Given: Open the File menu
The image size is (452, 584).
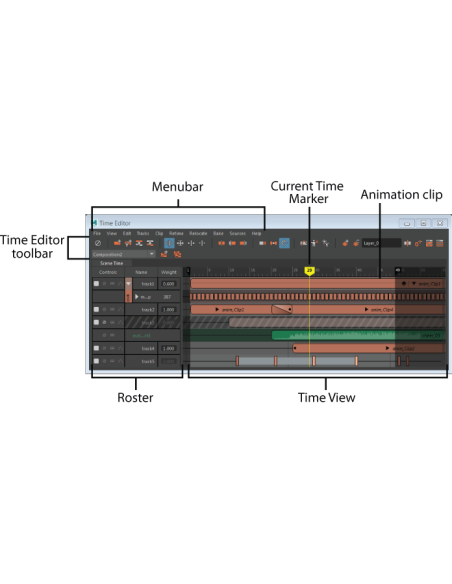Looking at the screenshot, I should point(97,233).
